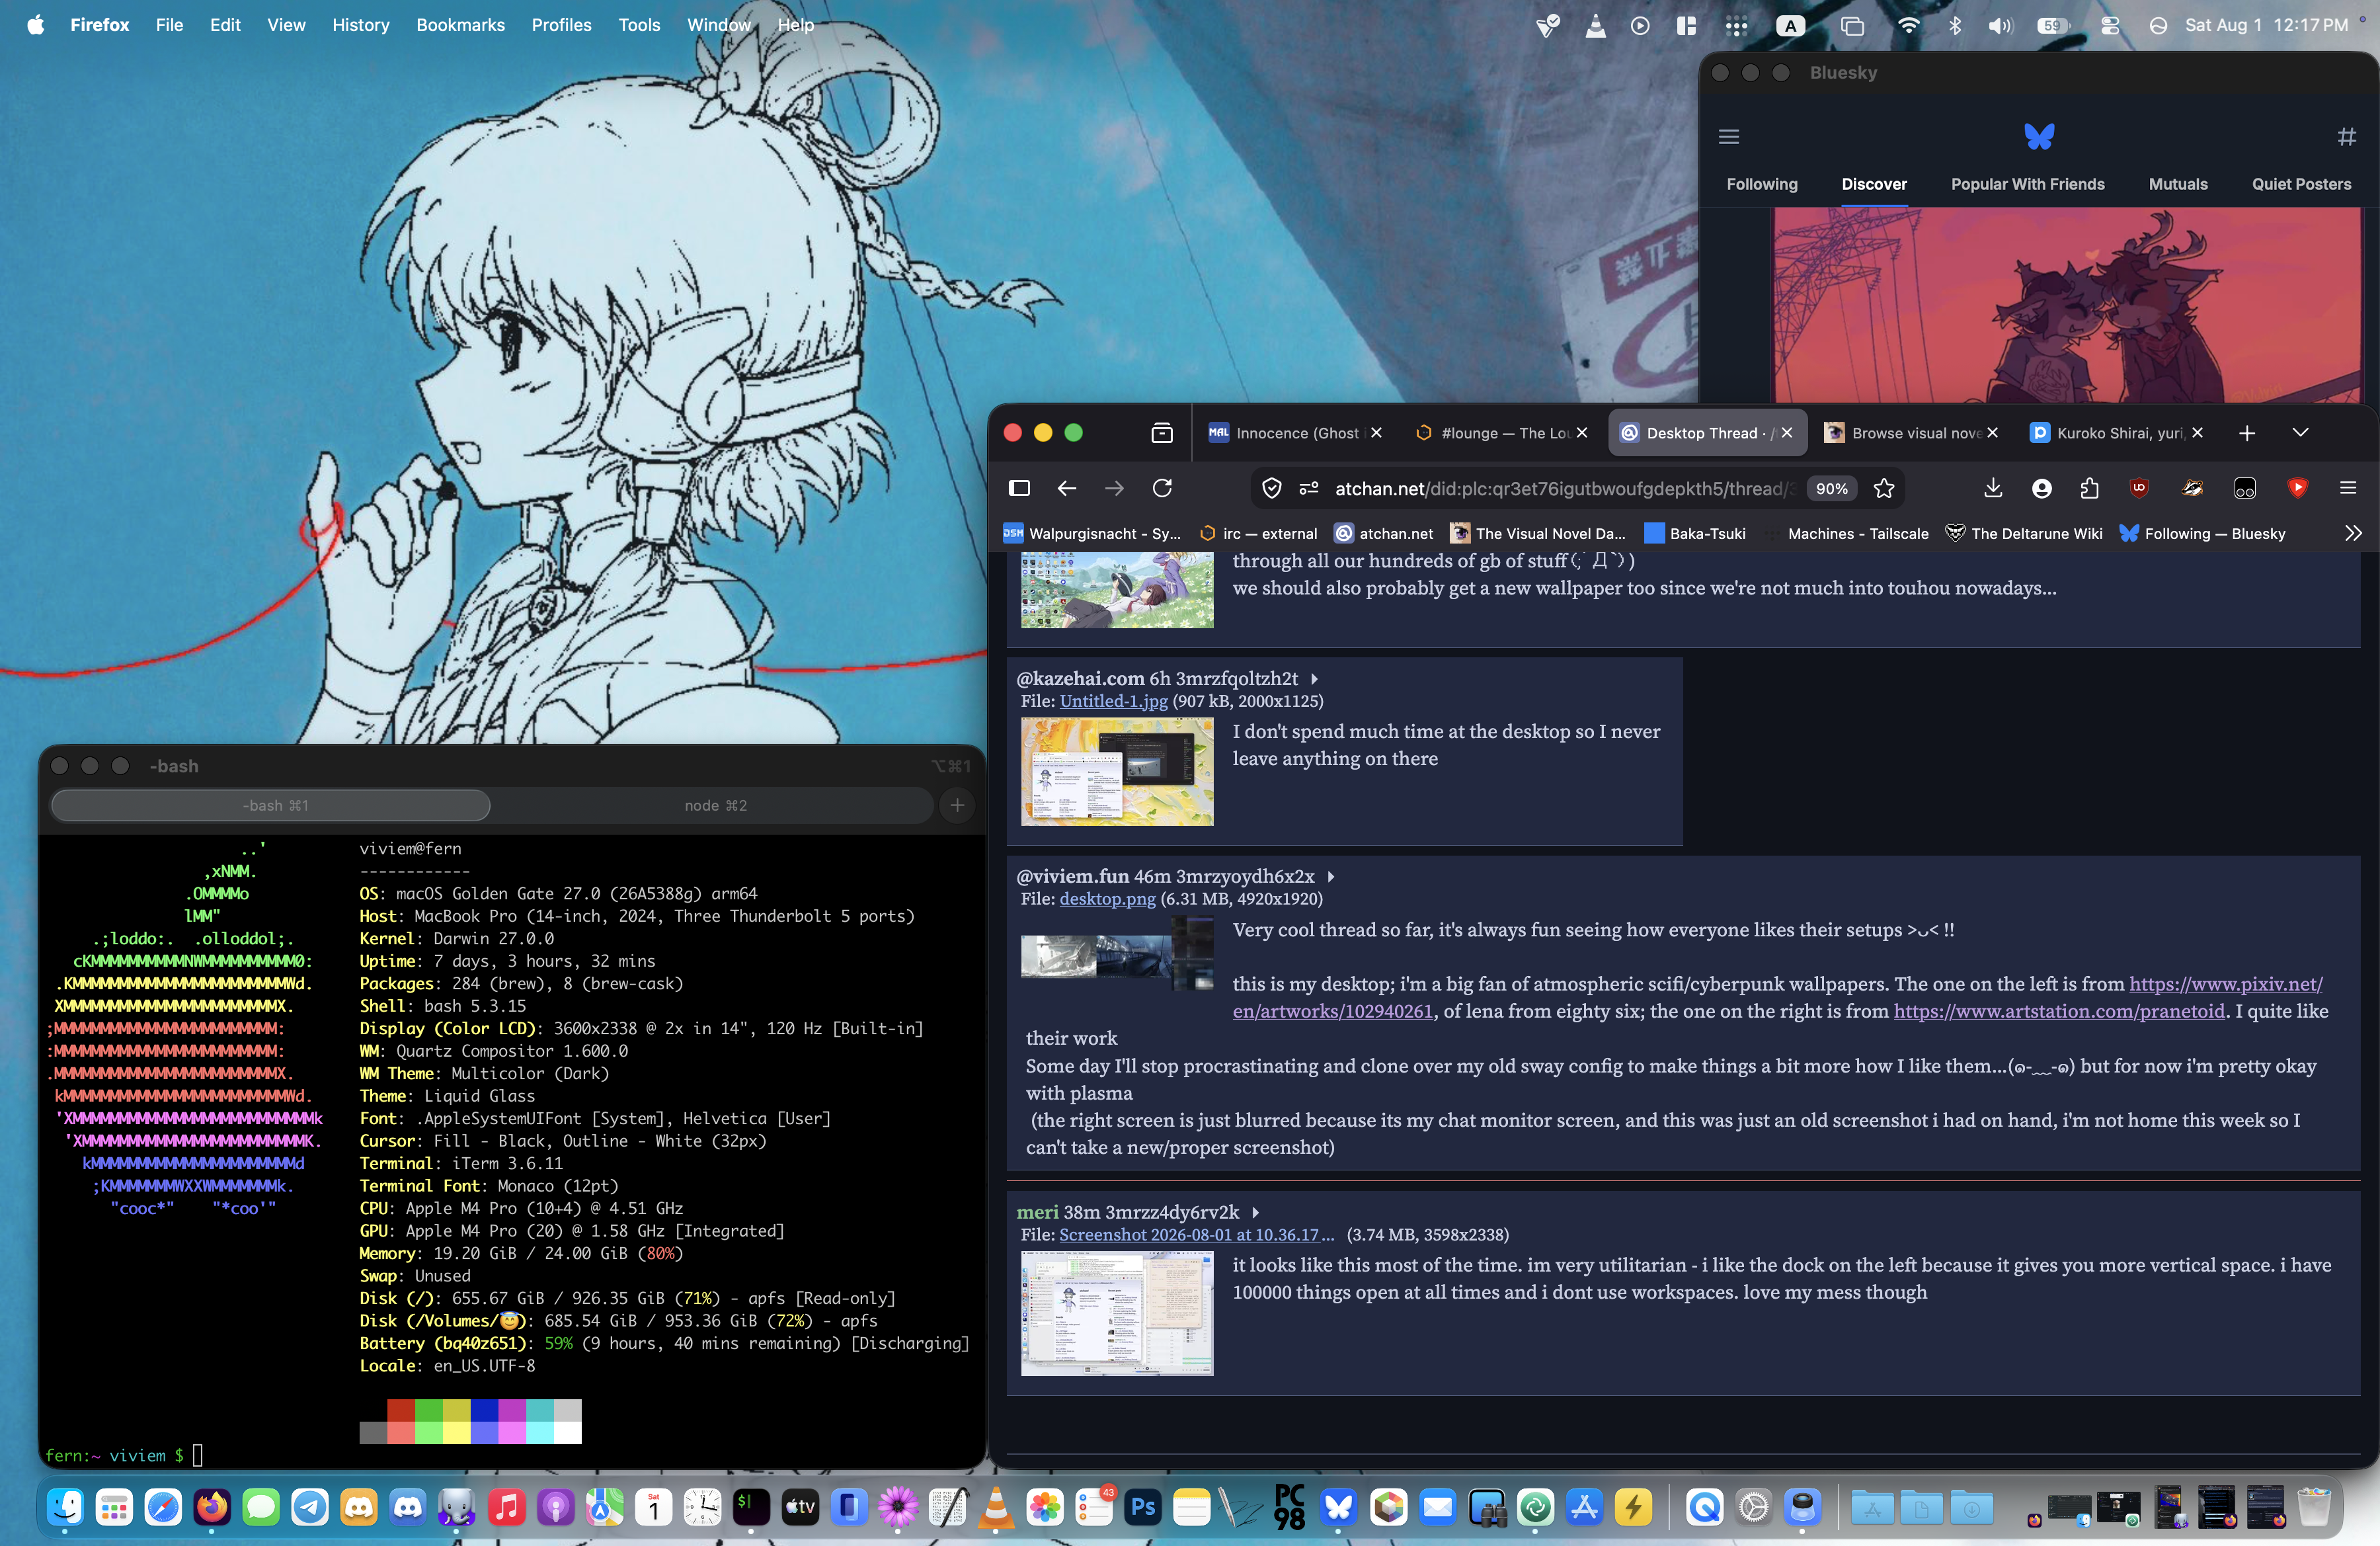The image size is (2380, 1546).
Task: Open the Firefox hamburger application menu
Action: [2348, 488]
